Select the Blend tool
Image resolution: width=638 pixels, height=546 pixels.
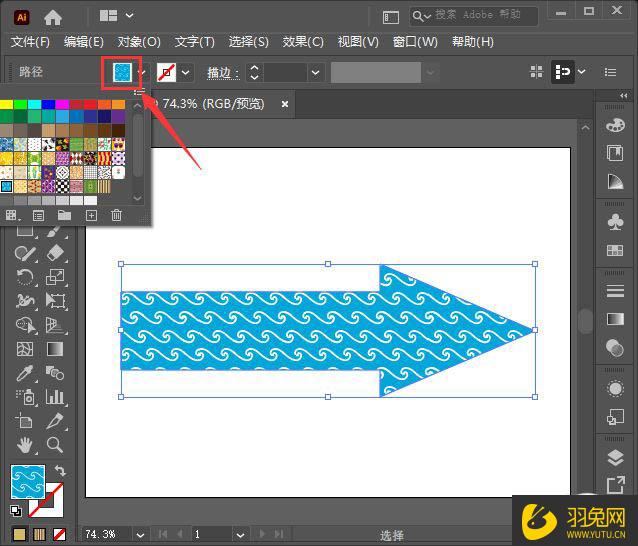tap(55, 372)
